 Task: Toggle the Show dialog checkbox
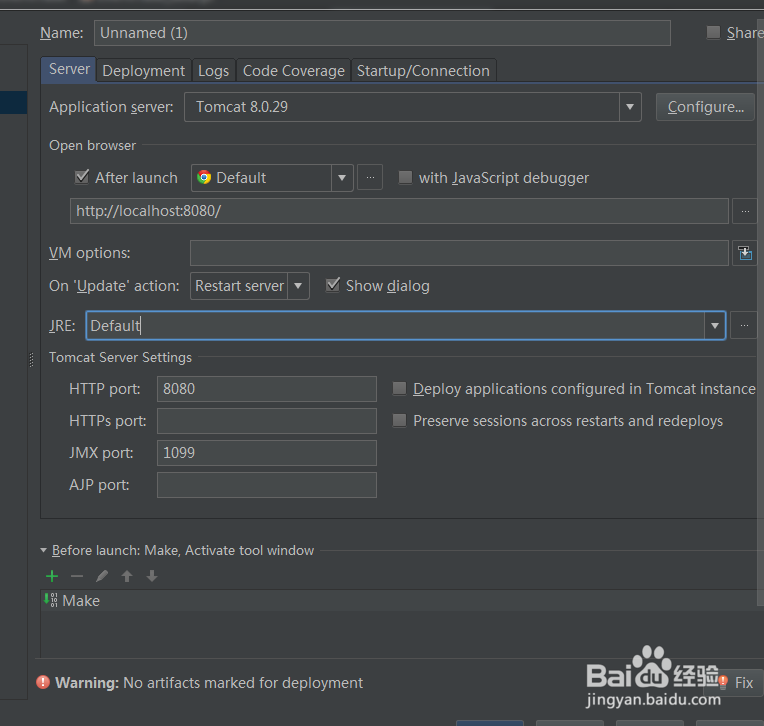point(333,285)
